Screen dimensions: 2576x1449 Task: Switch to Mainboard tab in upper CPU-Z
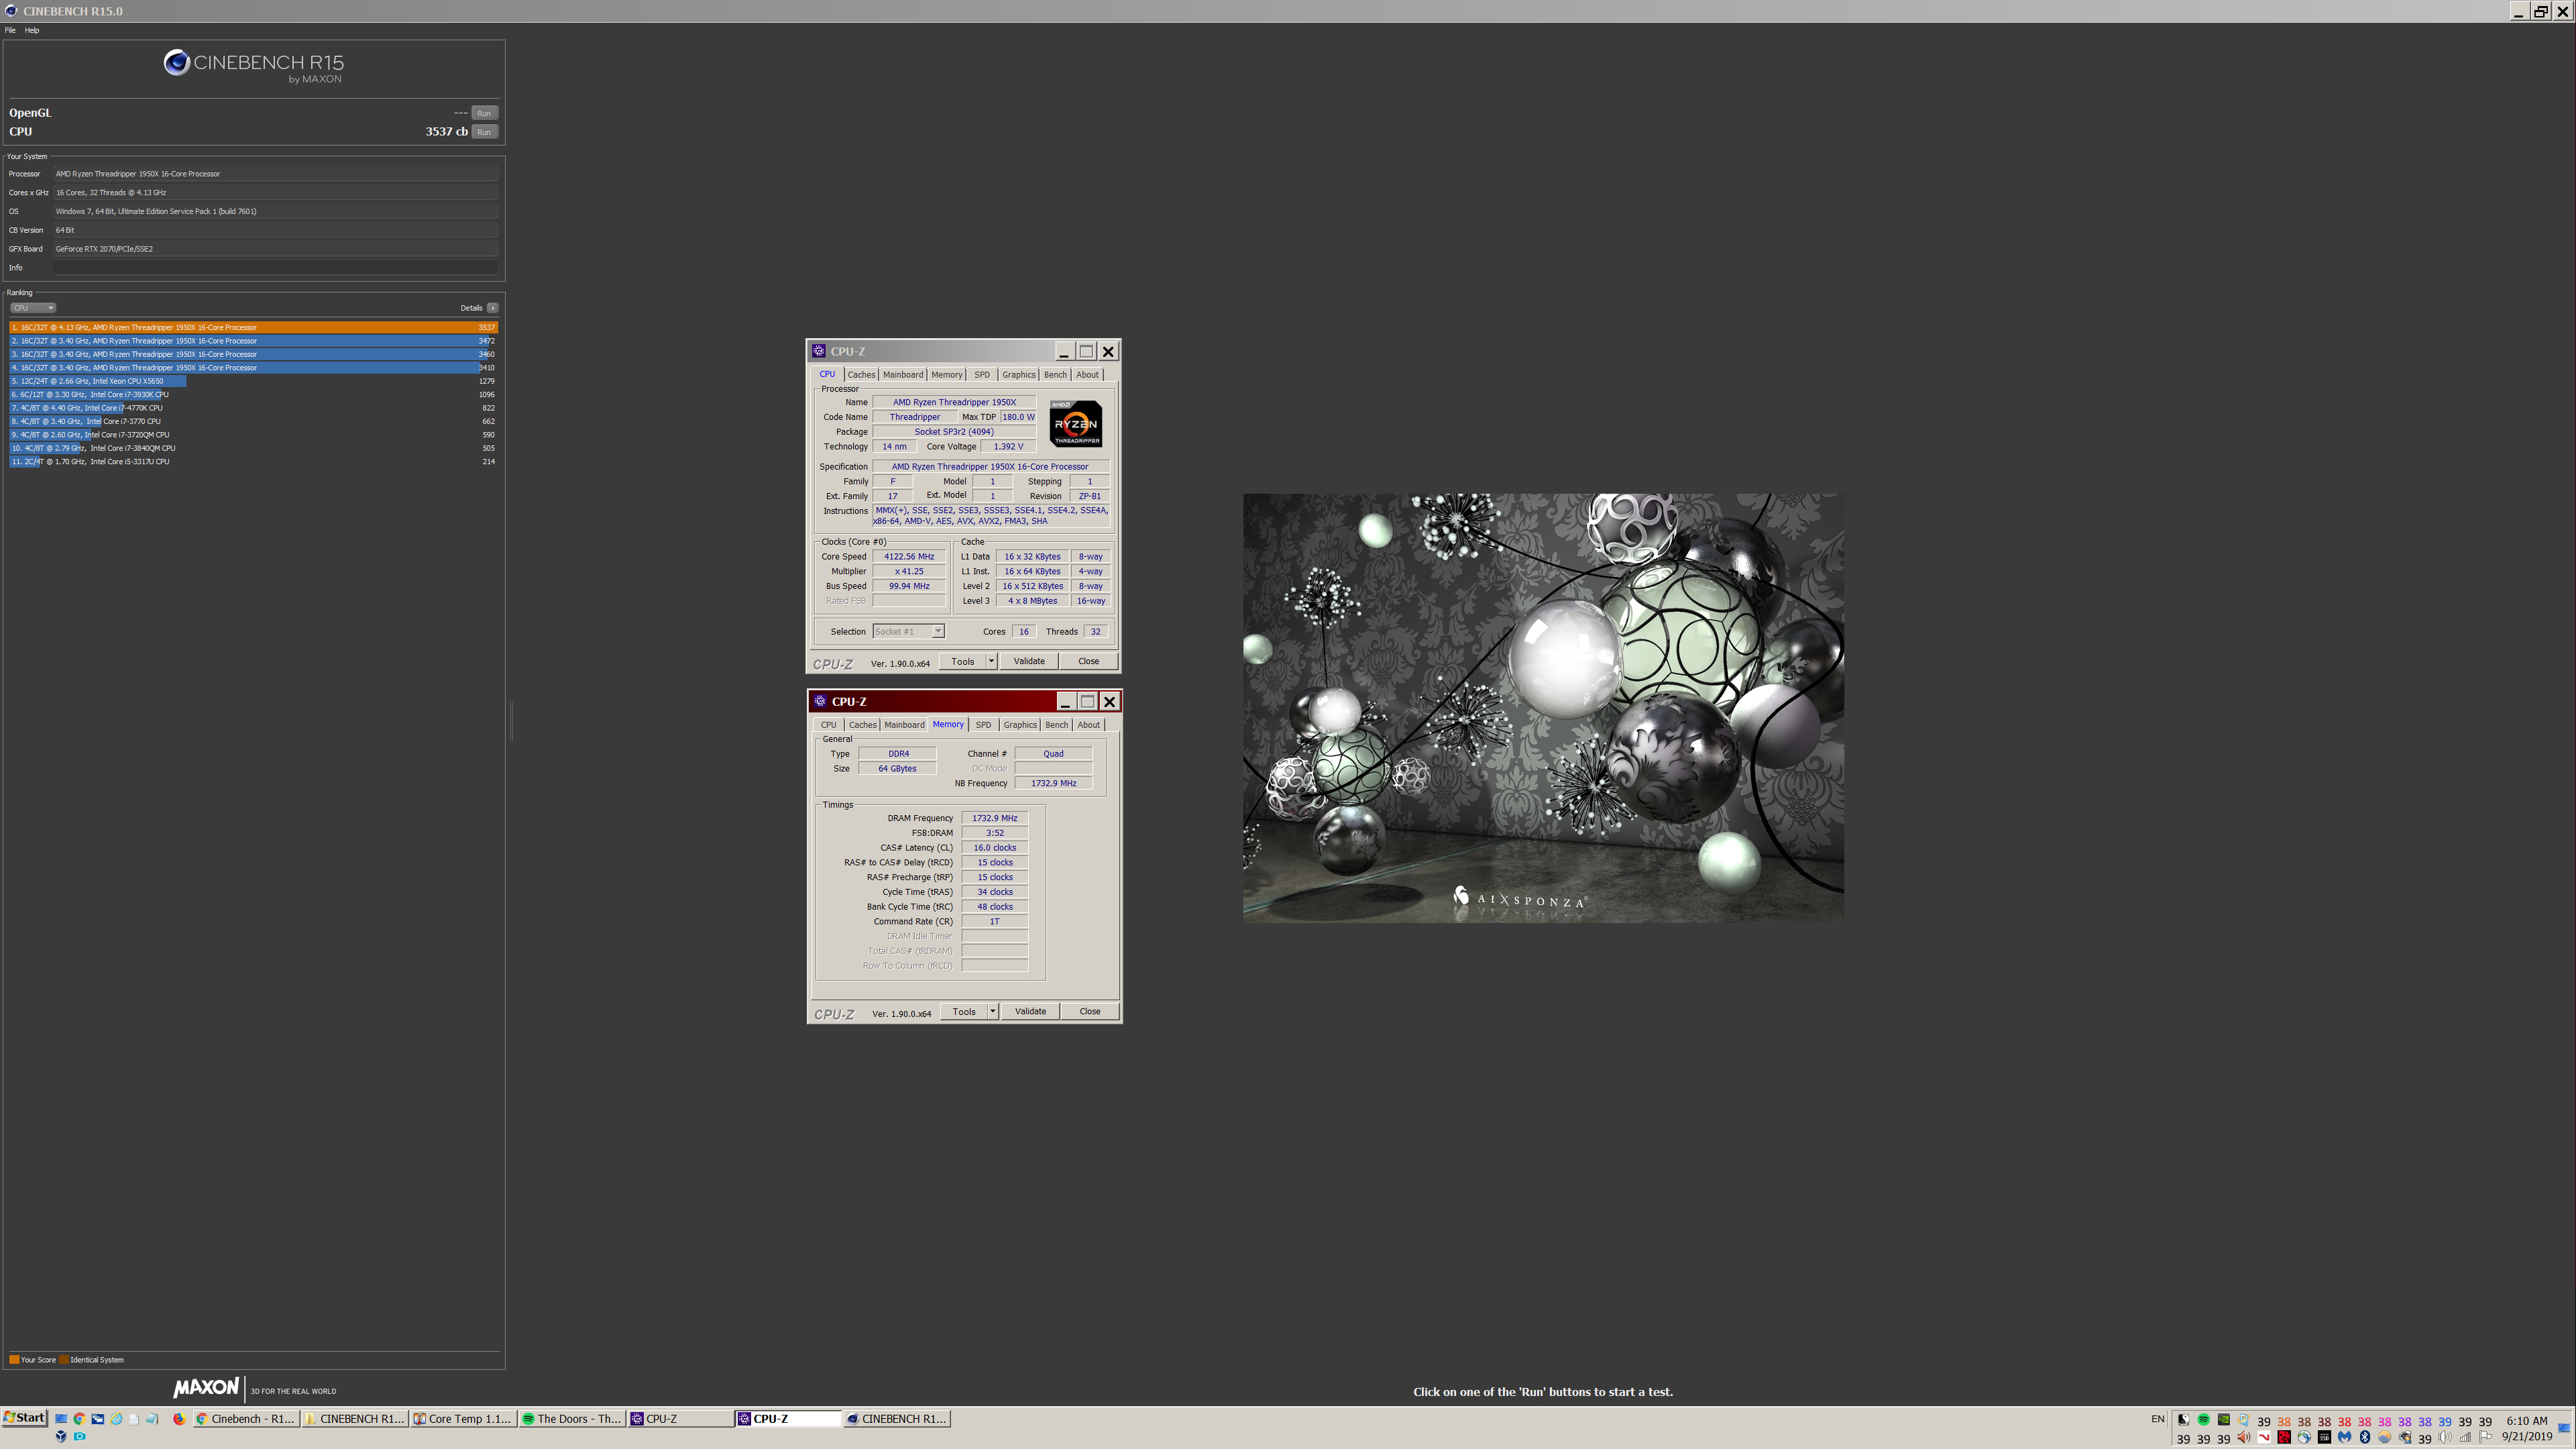903,375
